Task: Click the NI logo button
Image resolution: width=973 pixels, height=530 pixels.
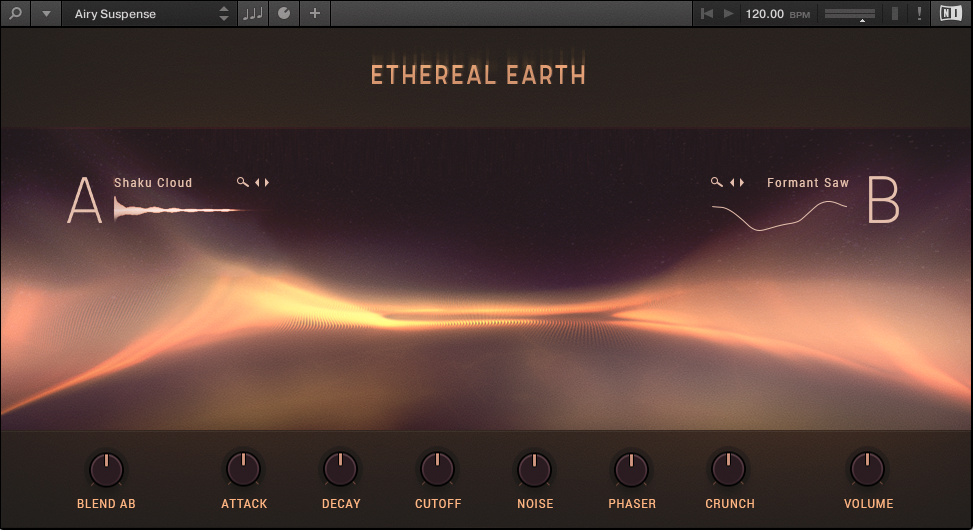Action: click(x=951, y=13)
